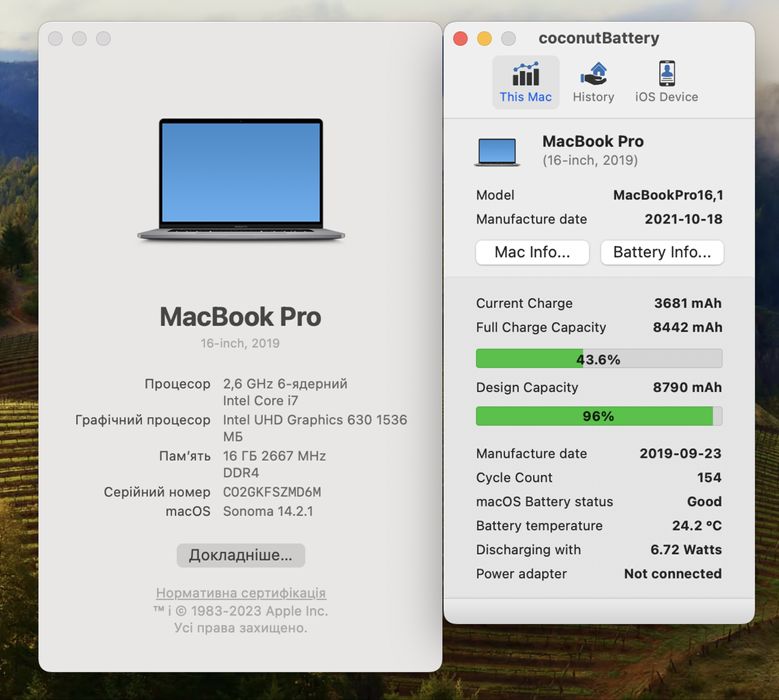Click the Cycle Count label
779x700 pixels.
click(x=514, y=477)
